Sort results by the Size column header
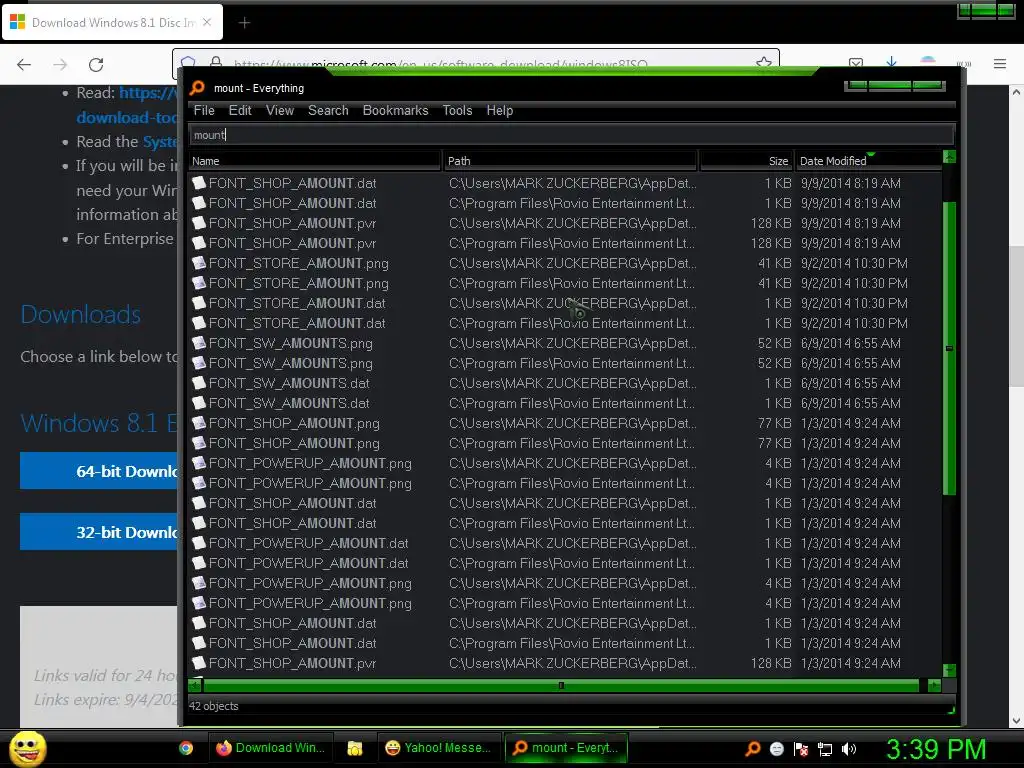This screenshot has height=768, width=1024. [746, 161]
